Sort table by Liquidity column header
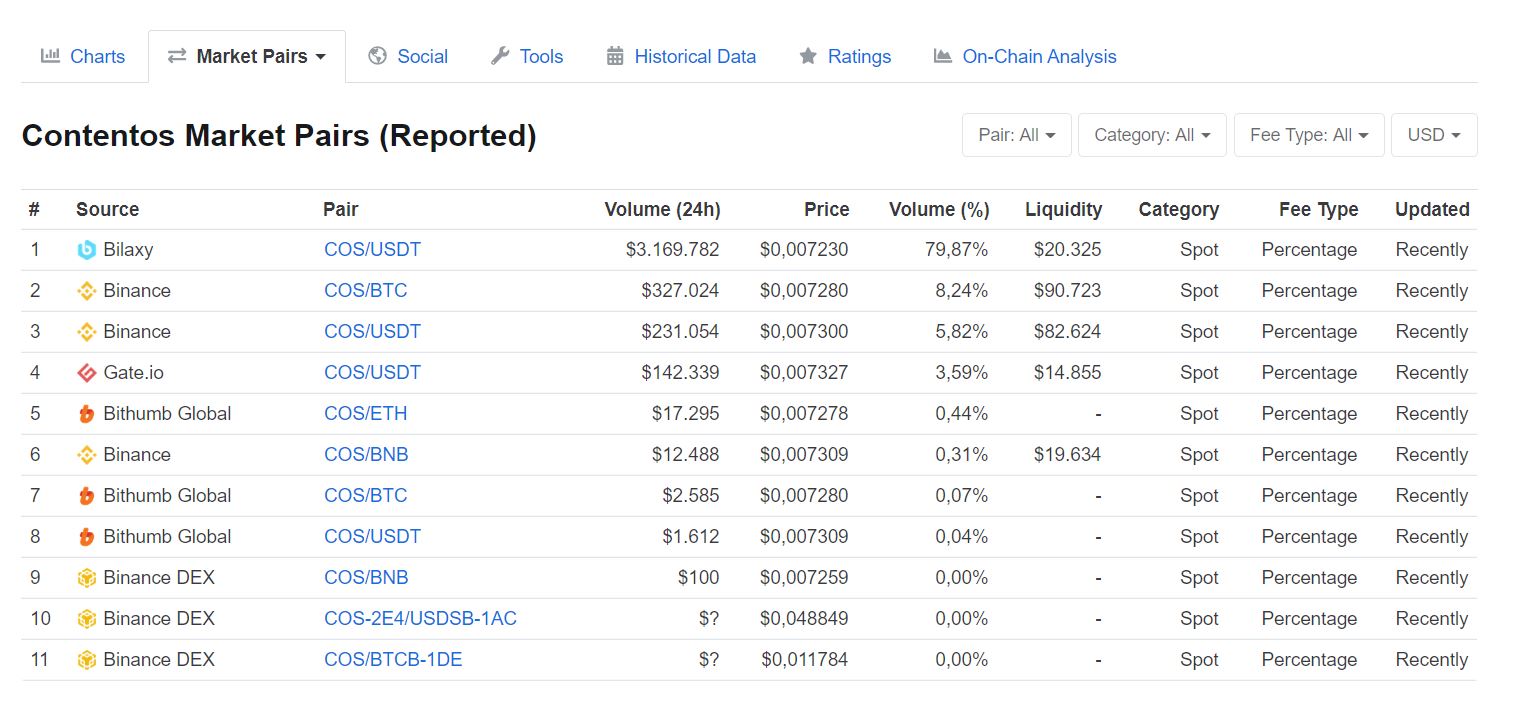This screenshot has width=1526, height=706. click(1063, 209)
